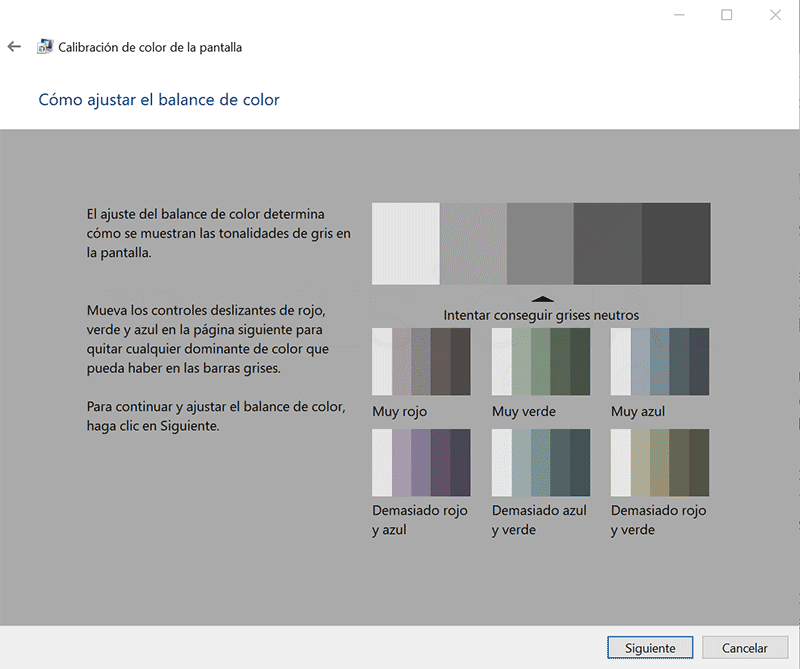The width and height of the screenshot is (800, 669).
Task: Click the Muy azul sample bars
Action: (660, 362)
